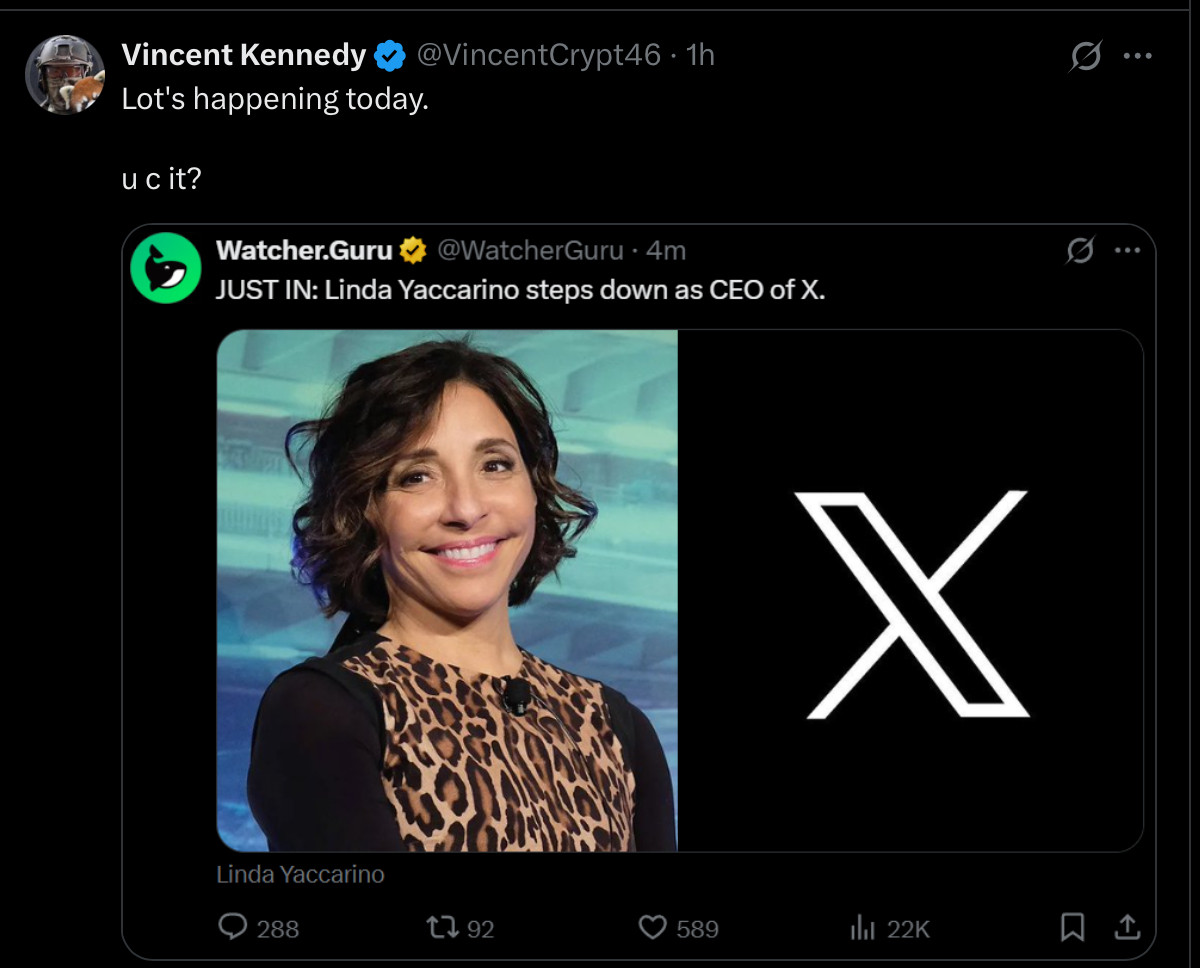Image resolution: width=1200 pixels, height=968 pixels.
Task: Open the Vincent Kennedy display name link
Action: coord(243,55)
